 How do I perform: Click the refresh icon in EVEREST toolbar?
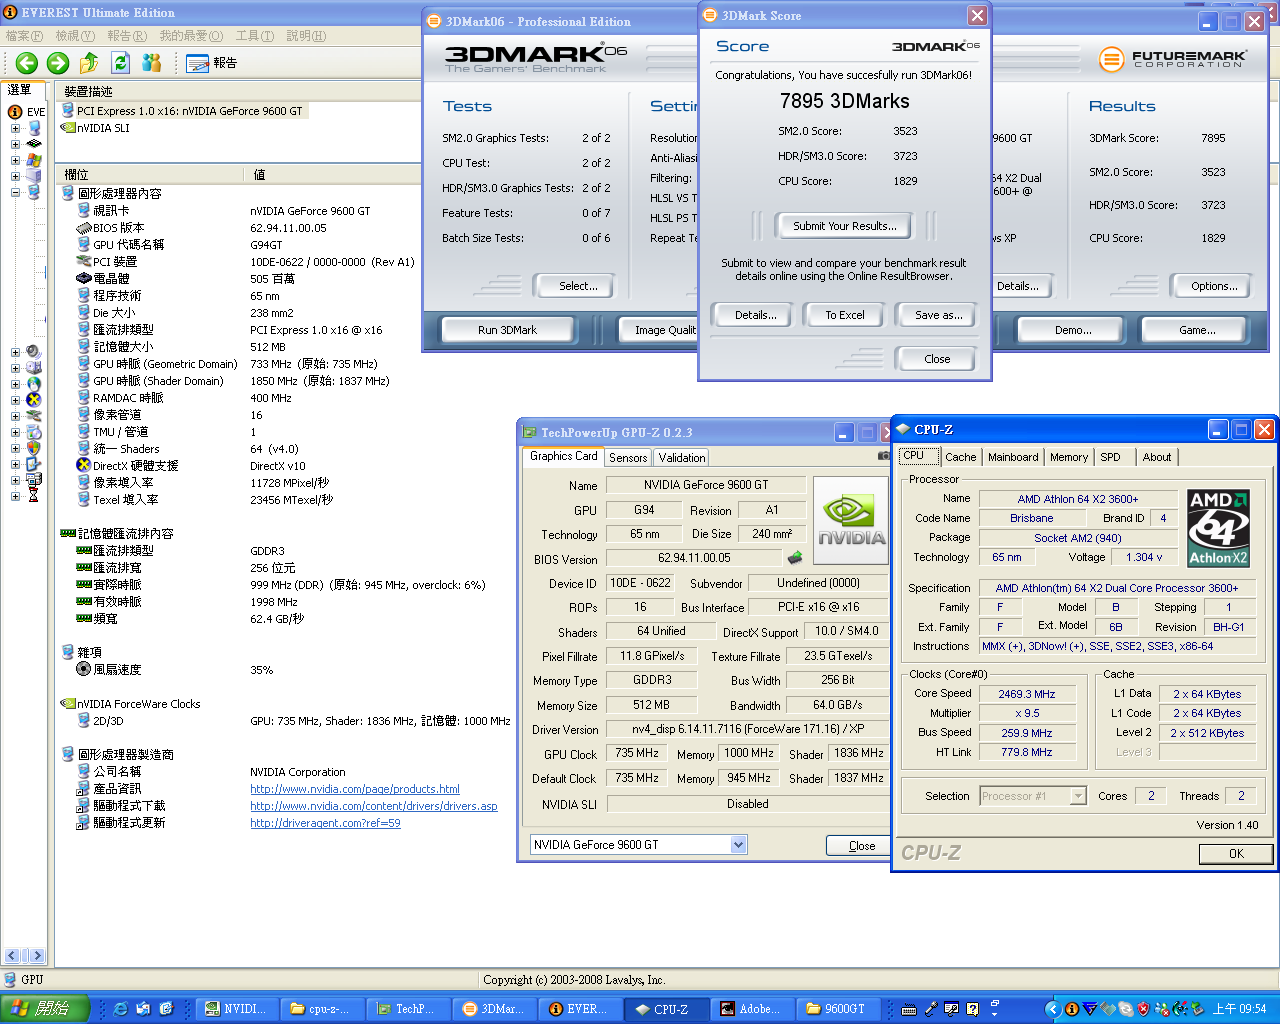(120, 63)
